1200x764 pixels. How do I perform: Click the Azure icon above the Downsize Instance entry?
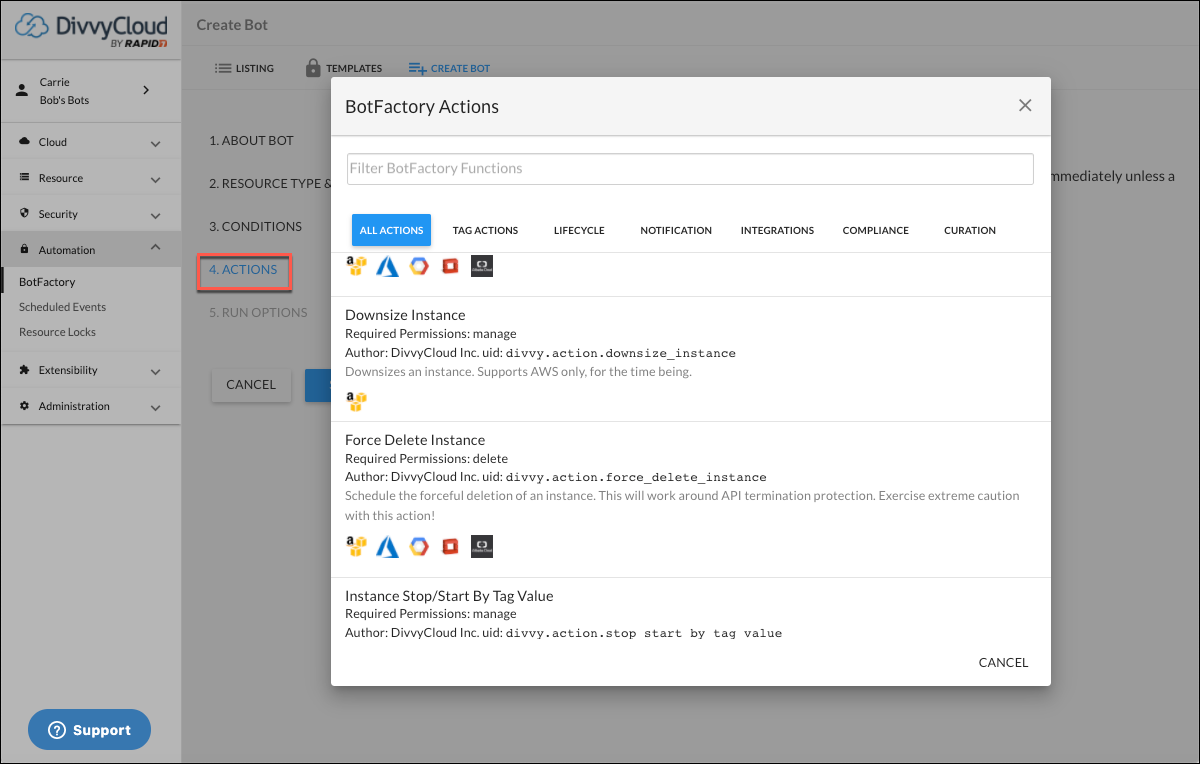387,266
